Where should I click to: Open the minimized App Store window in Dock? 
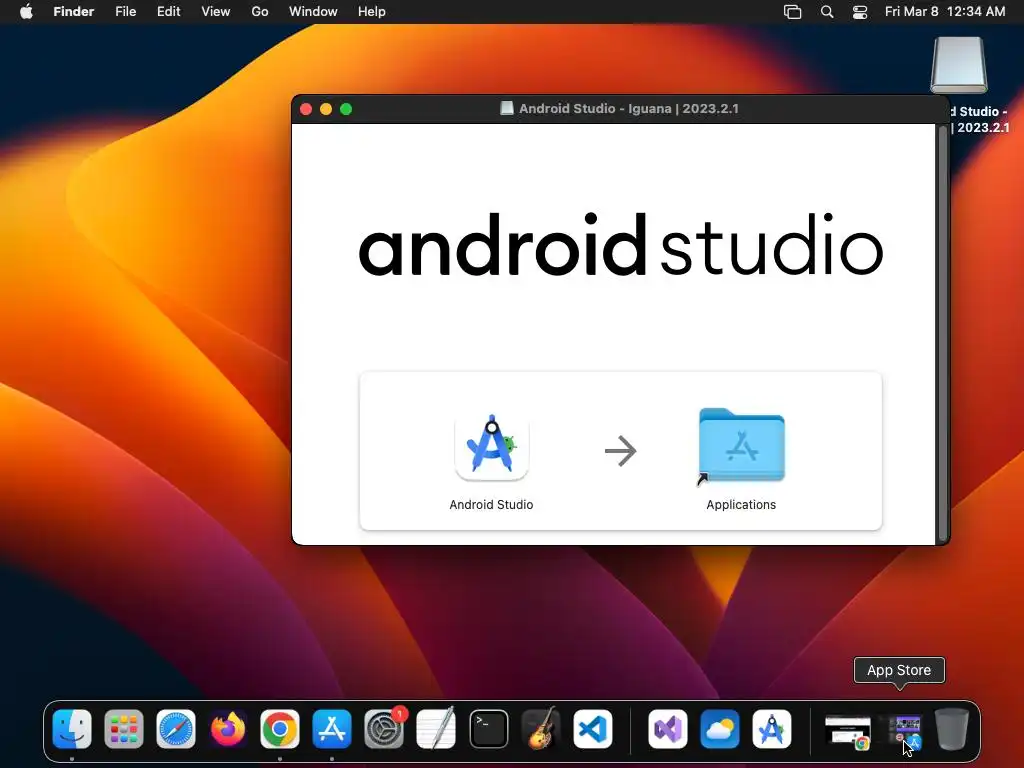[x=905, y=731]
